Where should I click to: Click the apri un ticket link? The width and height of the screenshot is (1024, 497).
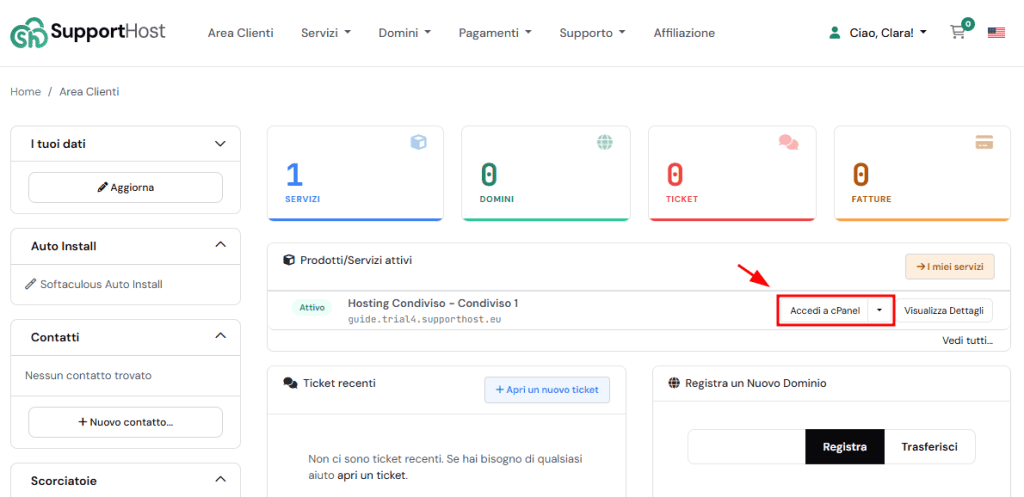(372, 475)
